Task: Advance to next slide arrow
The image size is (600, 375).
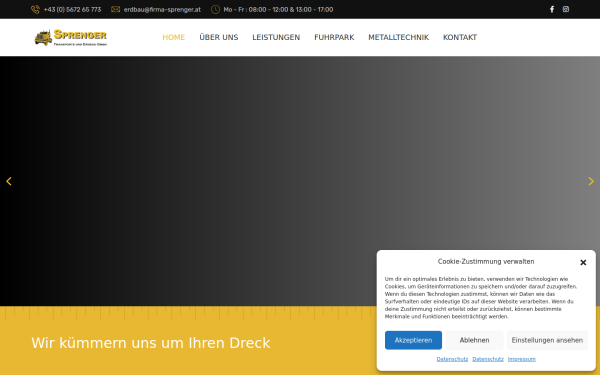Action: pos(591,181)
